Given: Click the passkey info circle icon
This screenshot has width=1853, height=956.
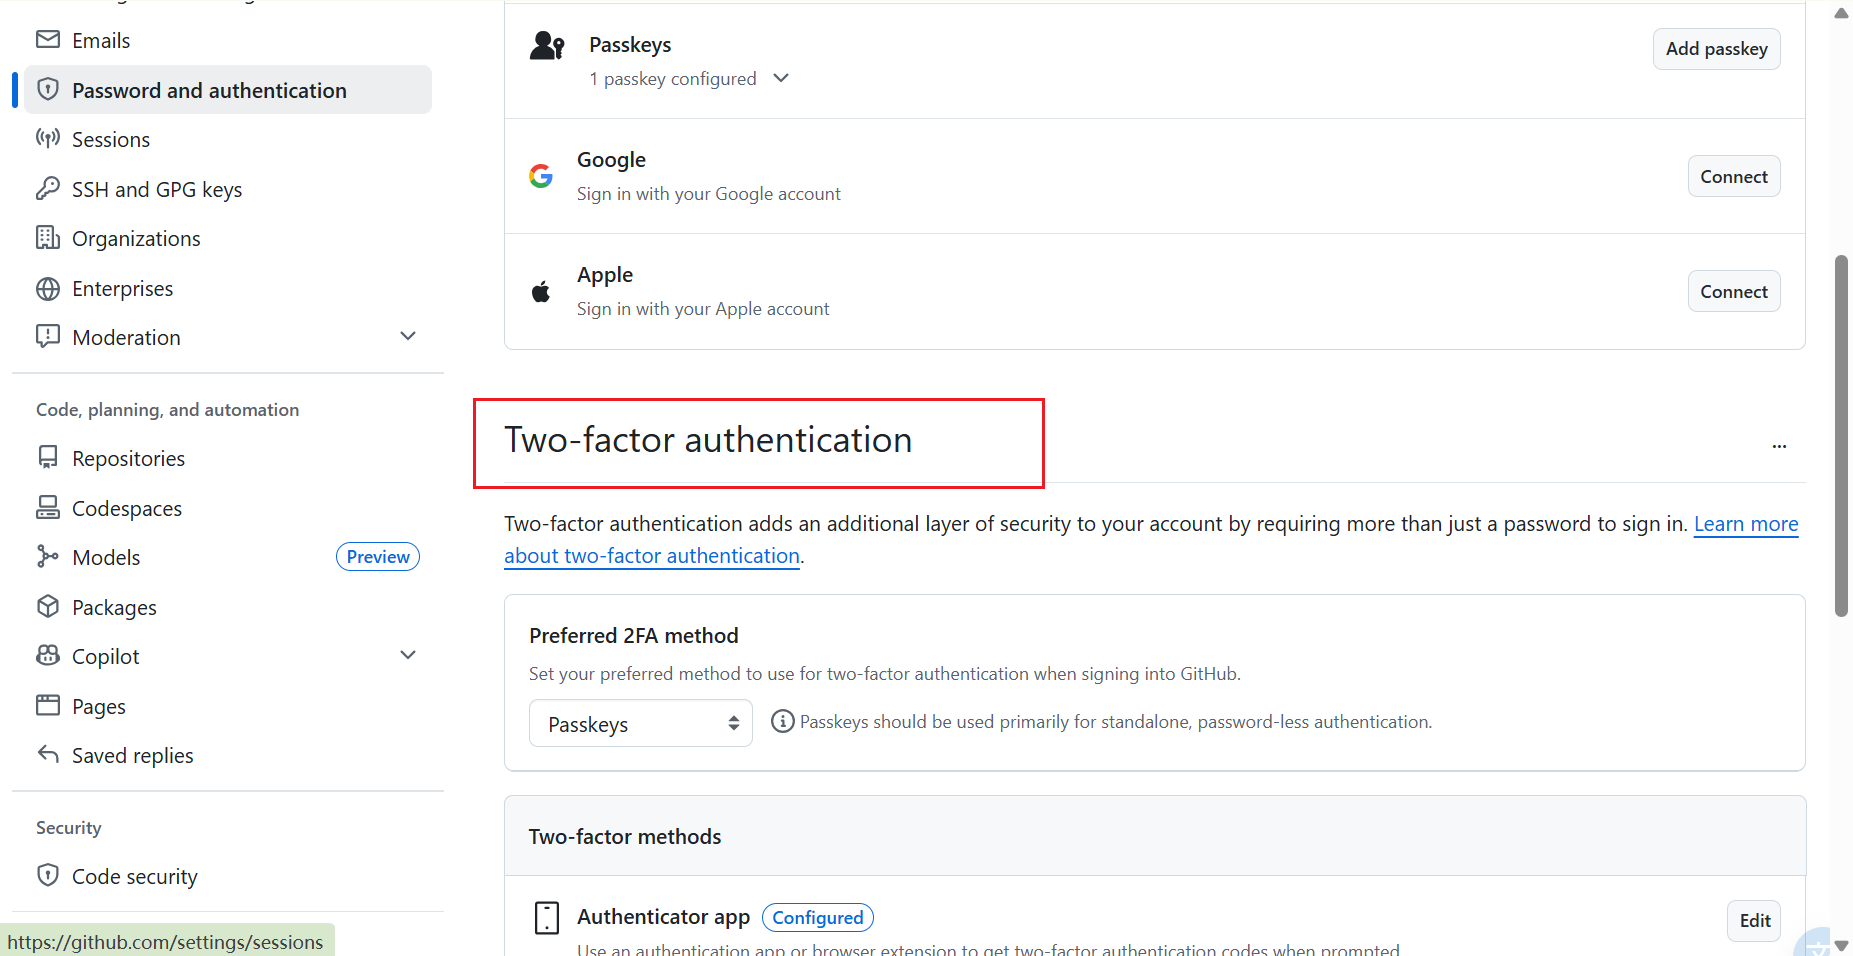Looking at the screenshot, I should point(783,721).
